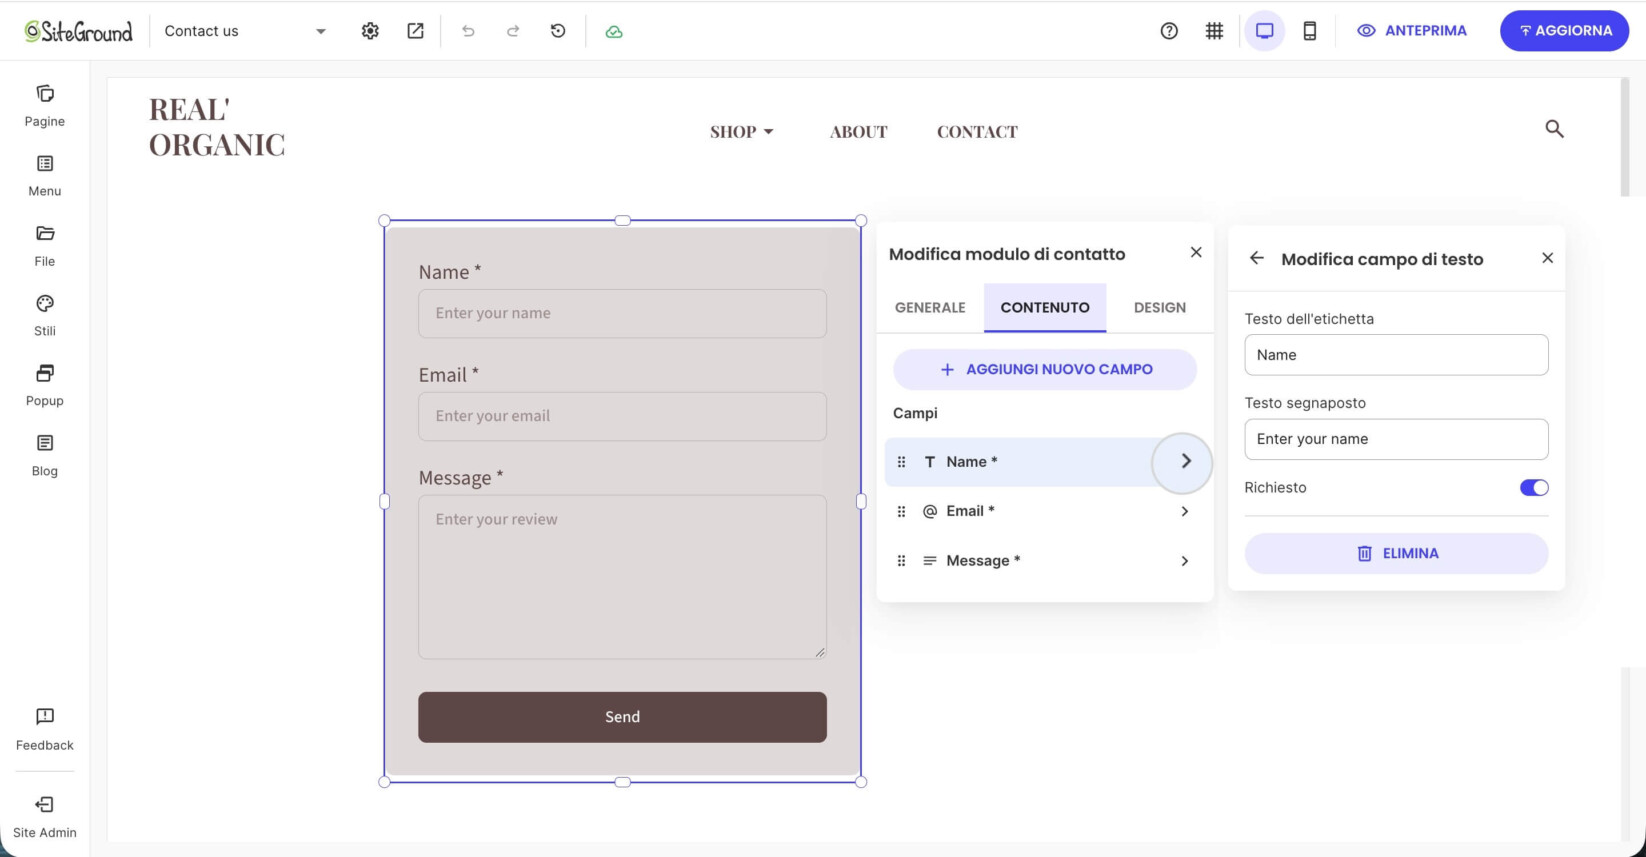
Task: Click the ELIMINA delete button
Action: [1396, 553]
